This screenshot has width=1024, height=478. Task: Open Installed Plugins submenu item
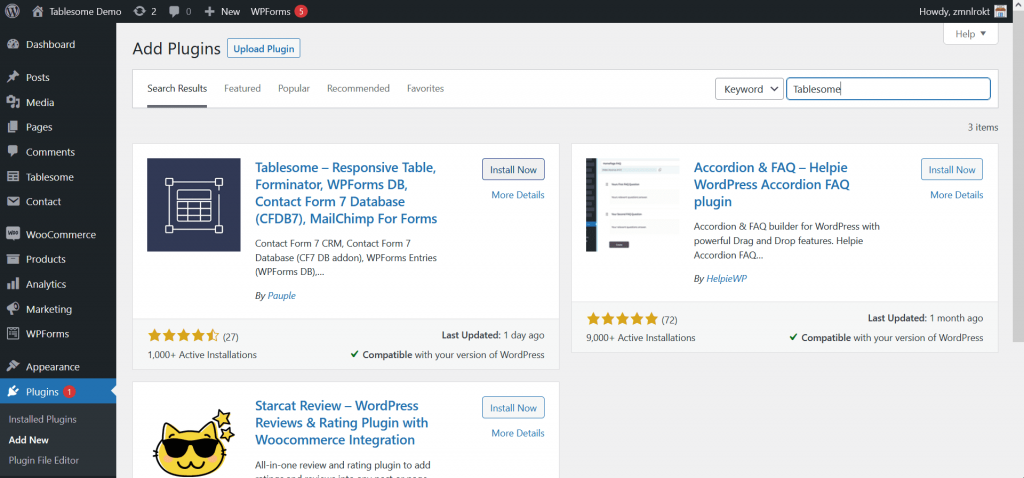[x=42, y=419]
